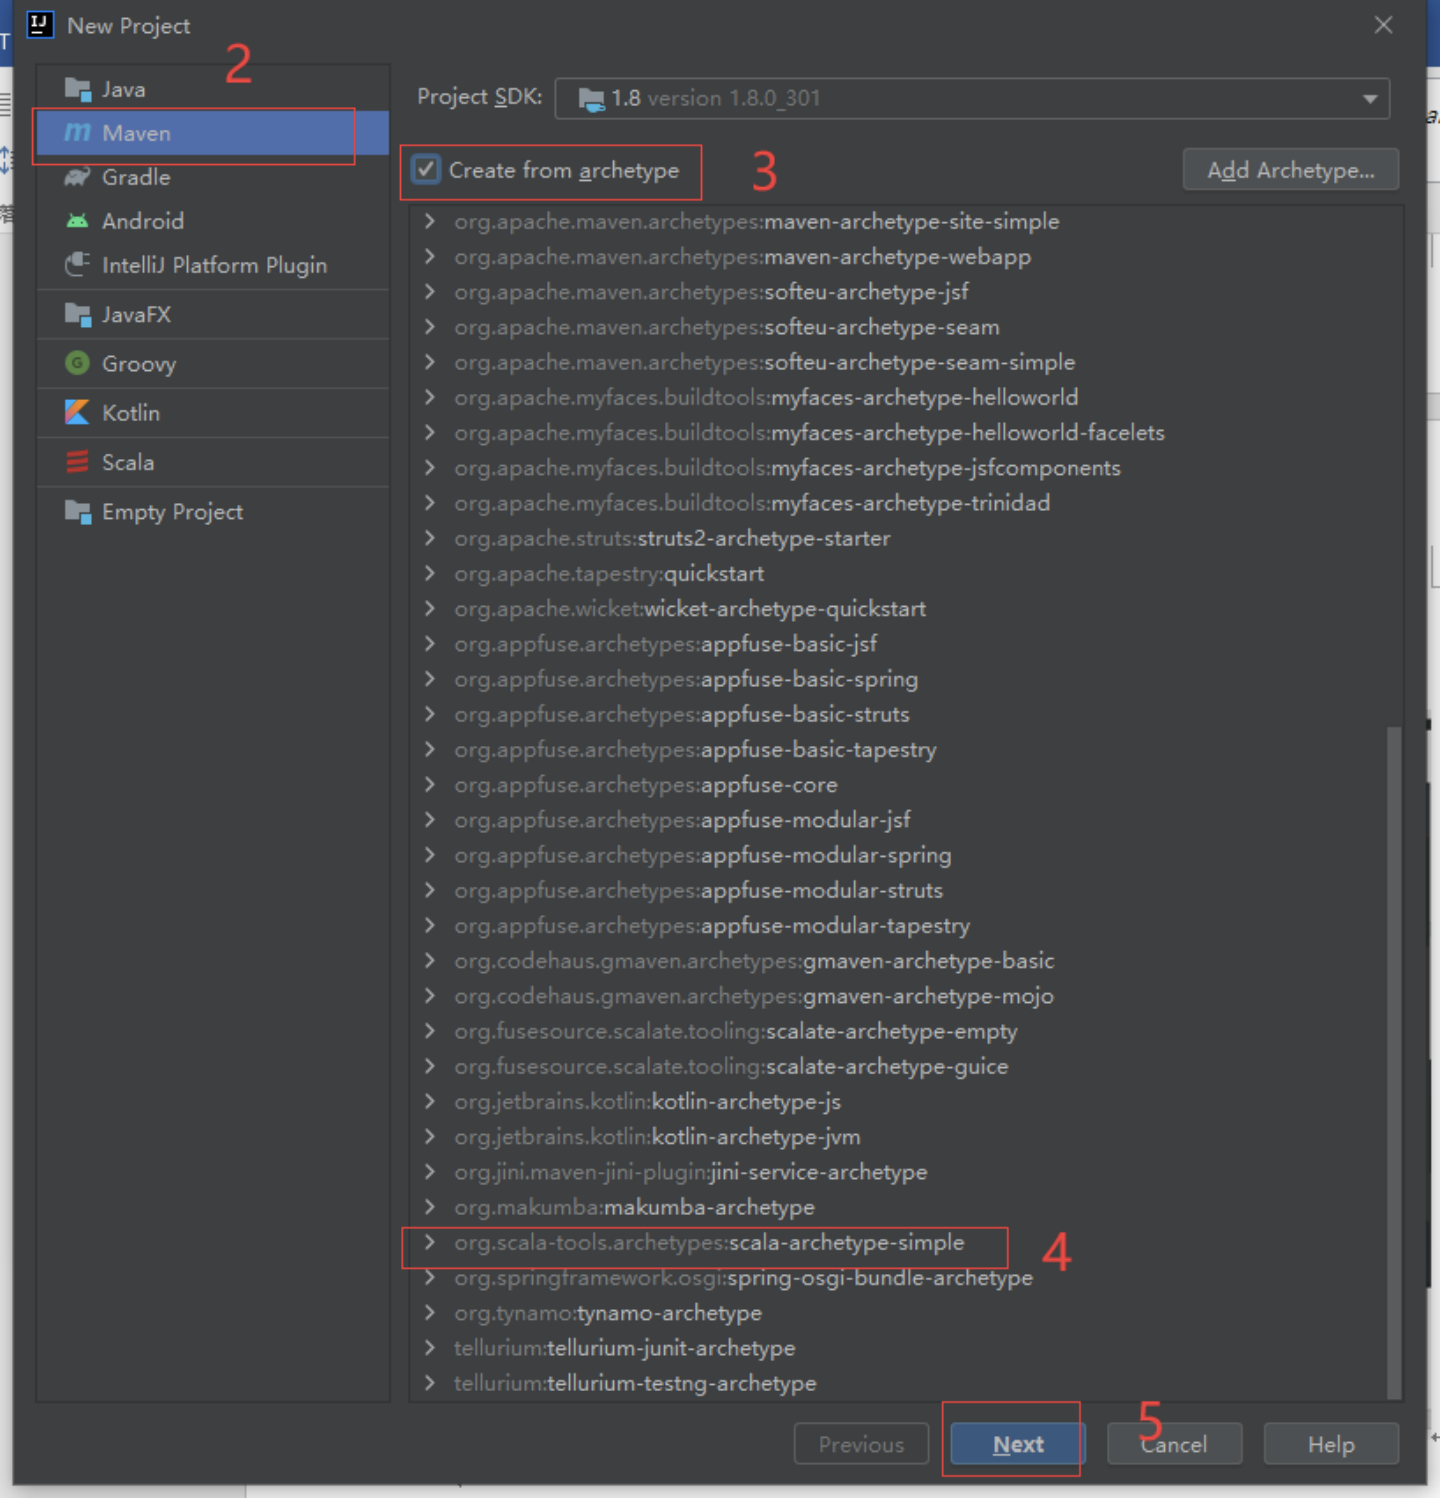1440x1498 pixels.
Task: Select tellurium-junit-archetype row text
Action: tap(624, 1348)
